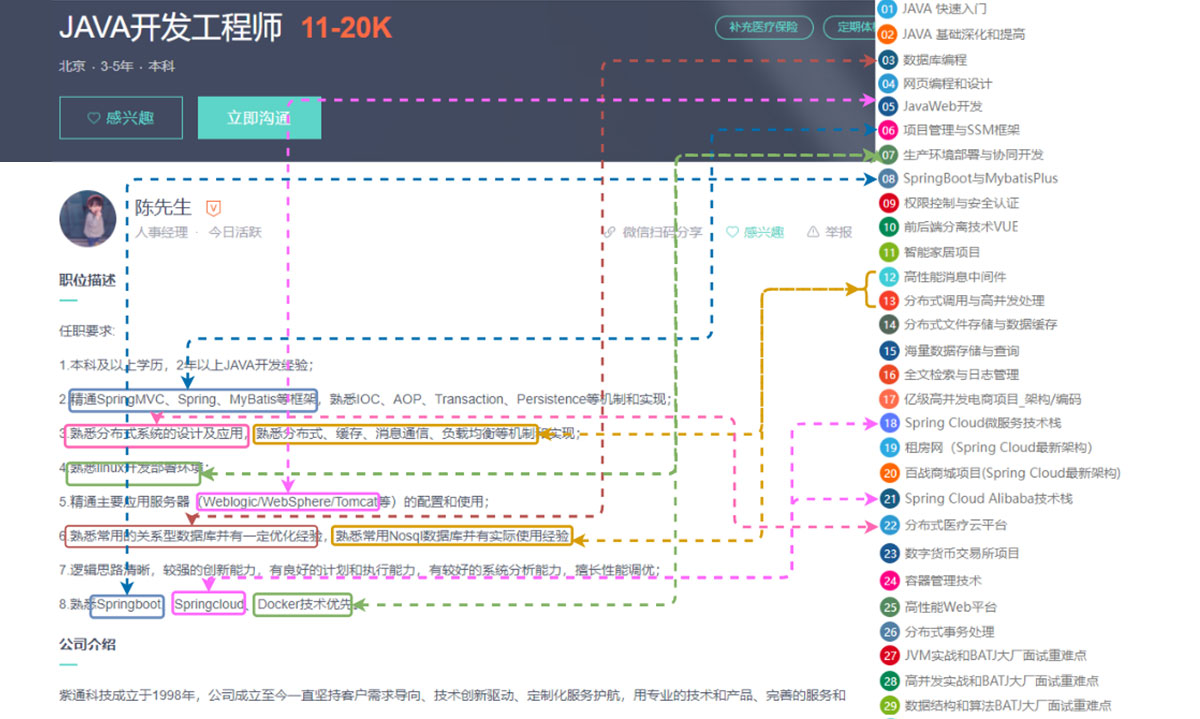Click the number 01 circle for JAVA 快速入门
Image resolution: width=1200 pixels, height=719 pixels.
(x=887, y=9)
